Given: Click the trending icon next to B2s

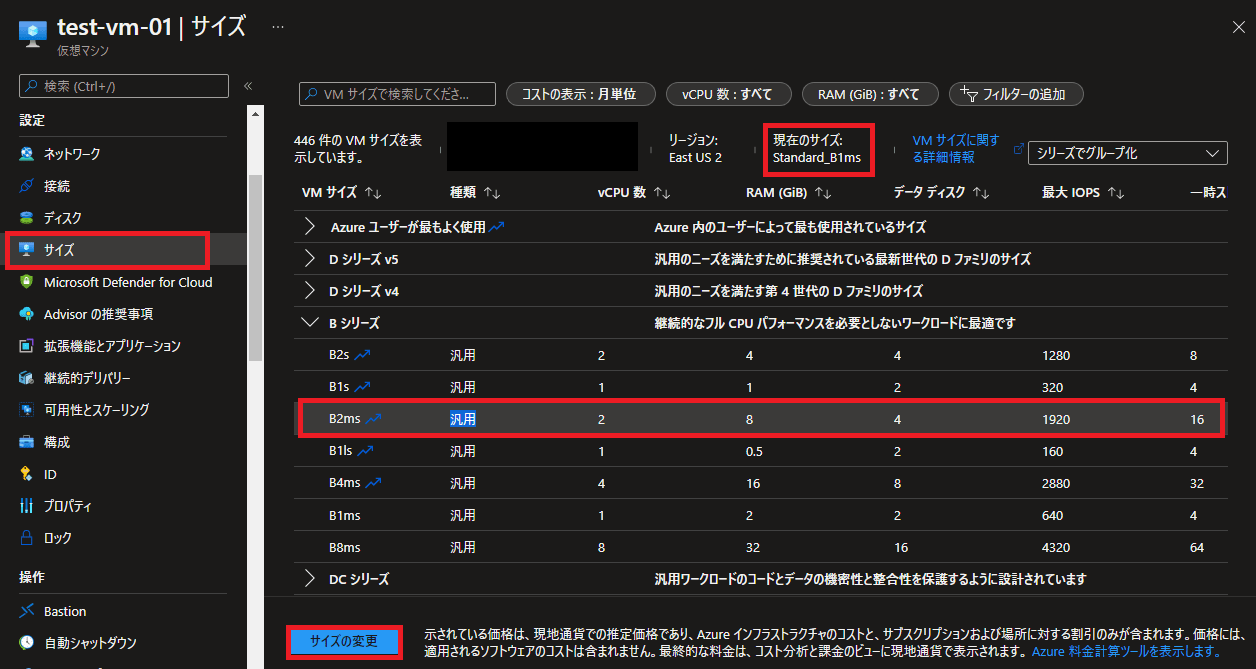Looking at the screenshot, I should [x=362, y=355].
